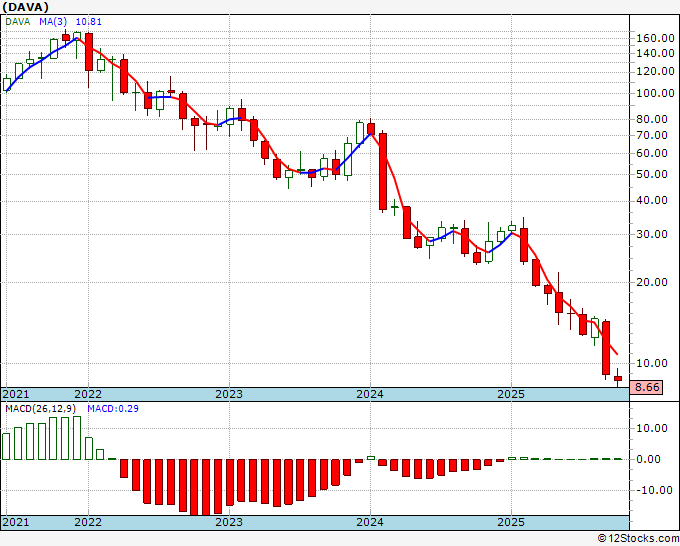Click the 80.00 price axis label
The image size is (680, 546).
(x=652, y=119)
